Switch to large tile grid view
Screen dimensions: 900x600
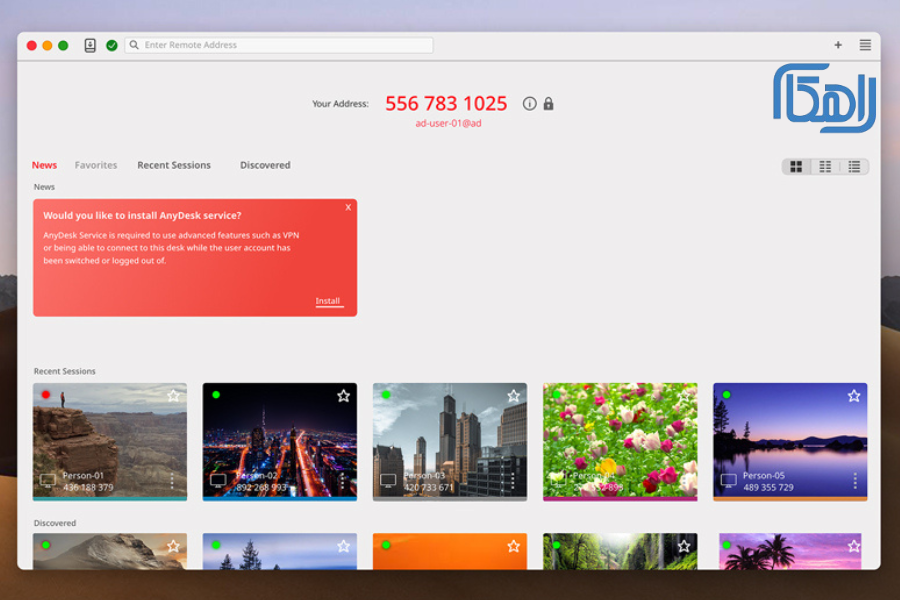click(x=796, y=167)
